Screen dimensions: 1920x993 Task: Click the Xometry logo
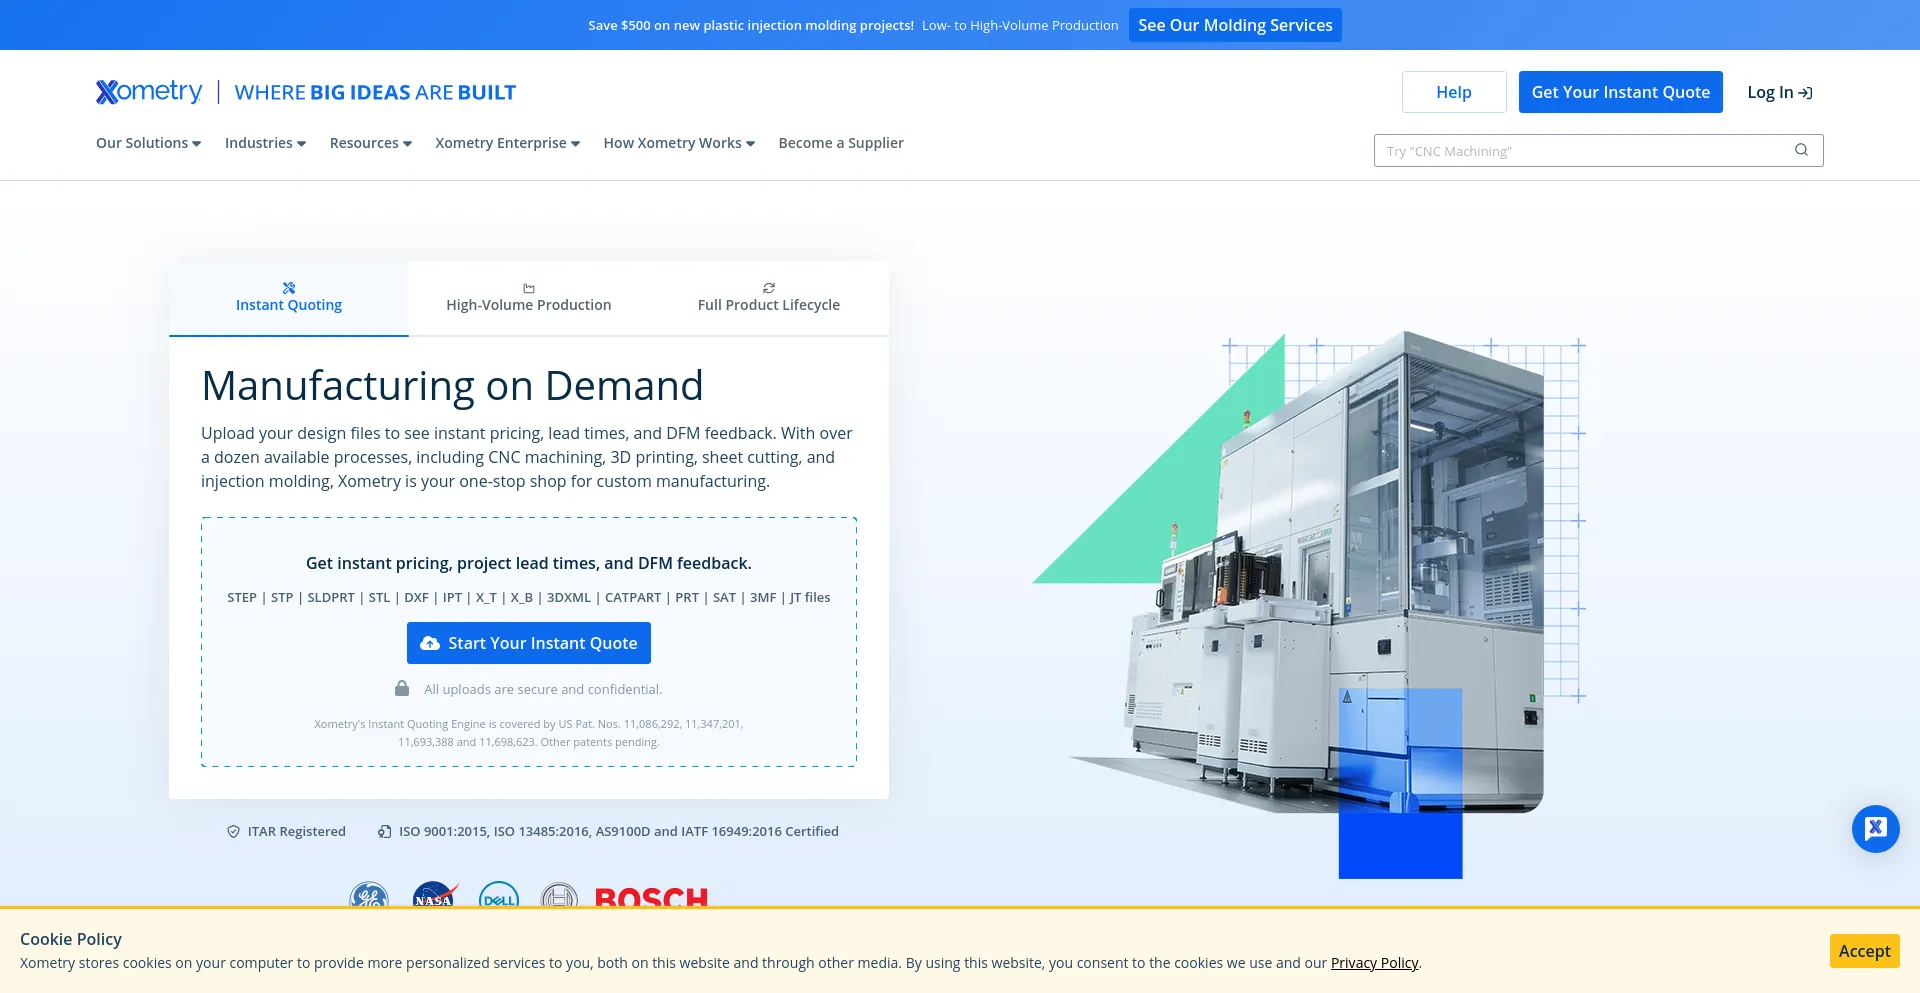(148, 91)
